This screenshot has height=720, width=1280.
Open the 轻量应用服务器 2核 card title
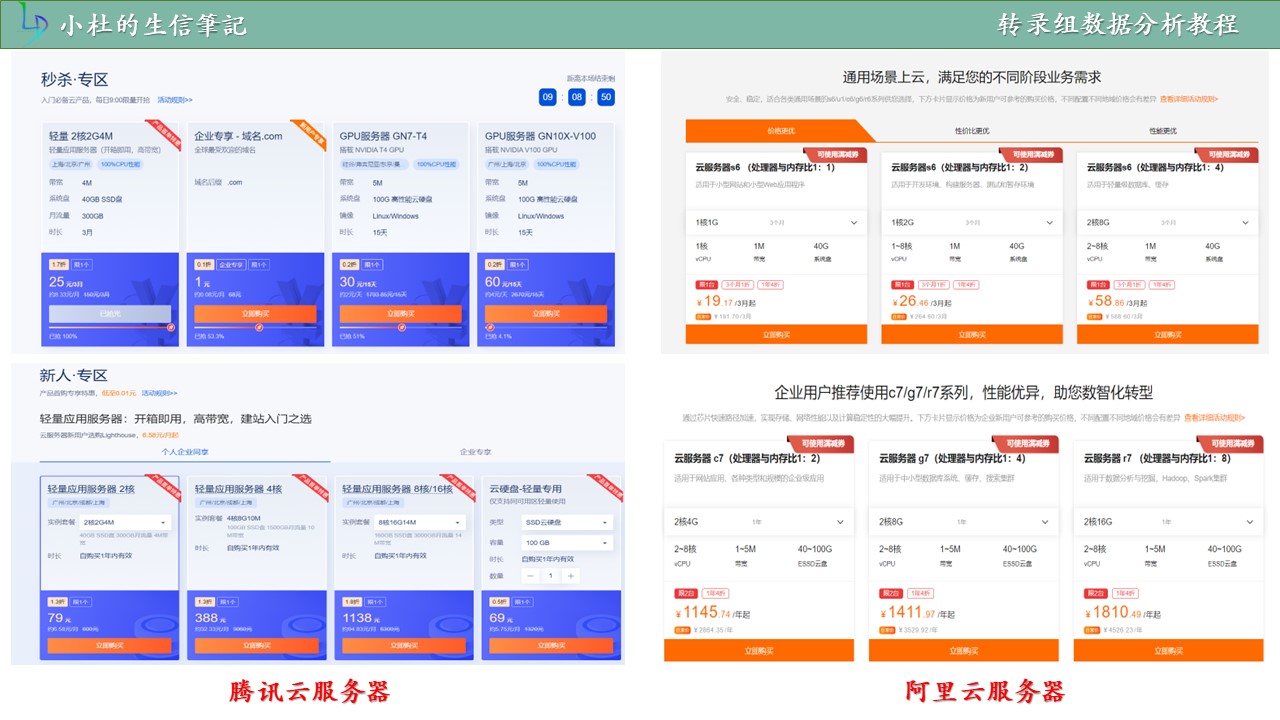[92, 489]
